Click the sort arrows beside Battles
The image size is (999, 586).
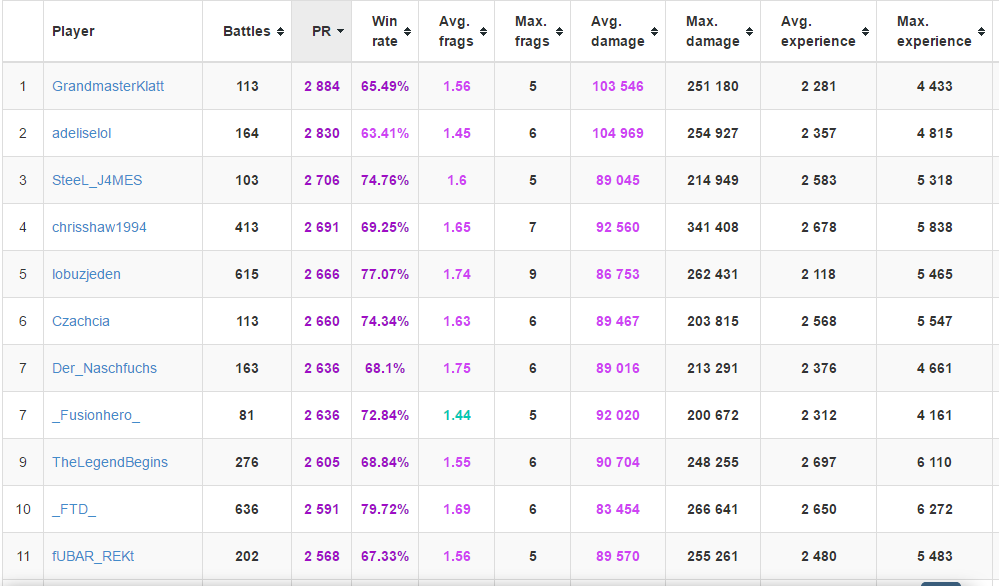point(279,31)
